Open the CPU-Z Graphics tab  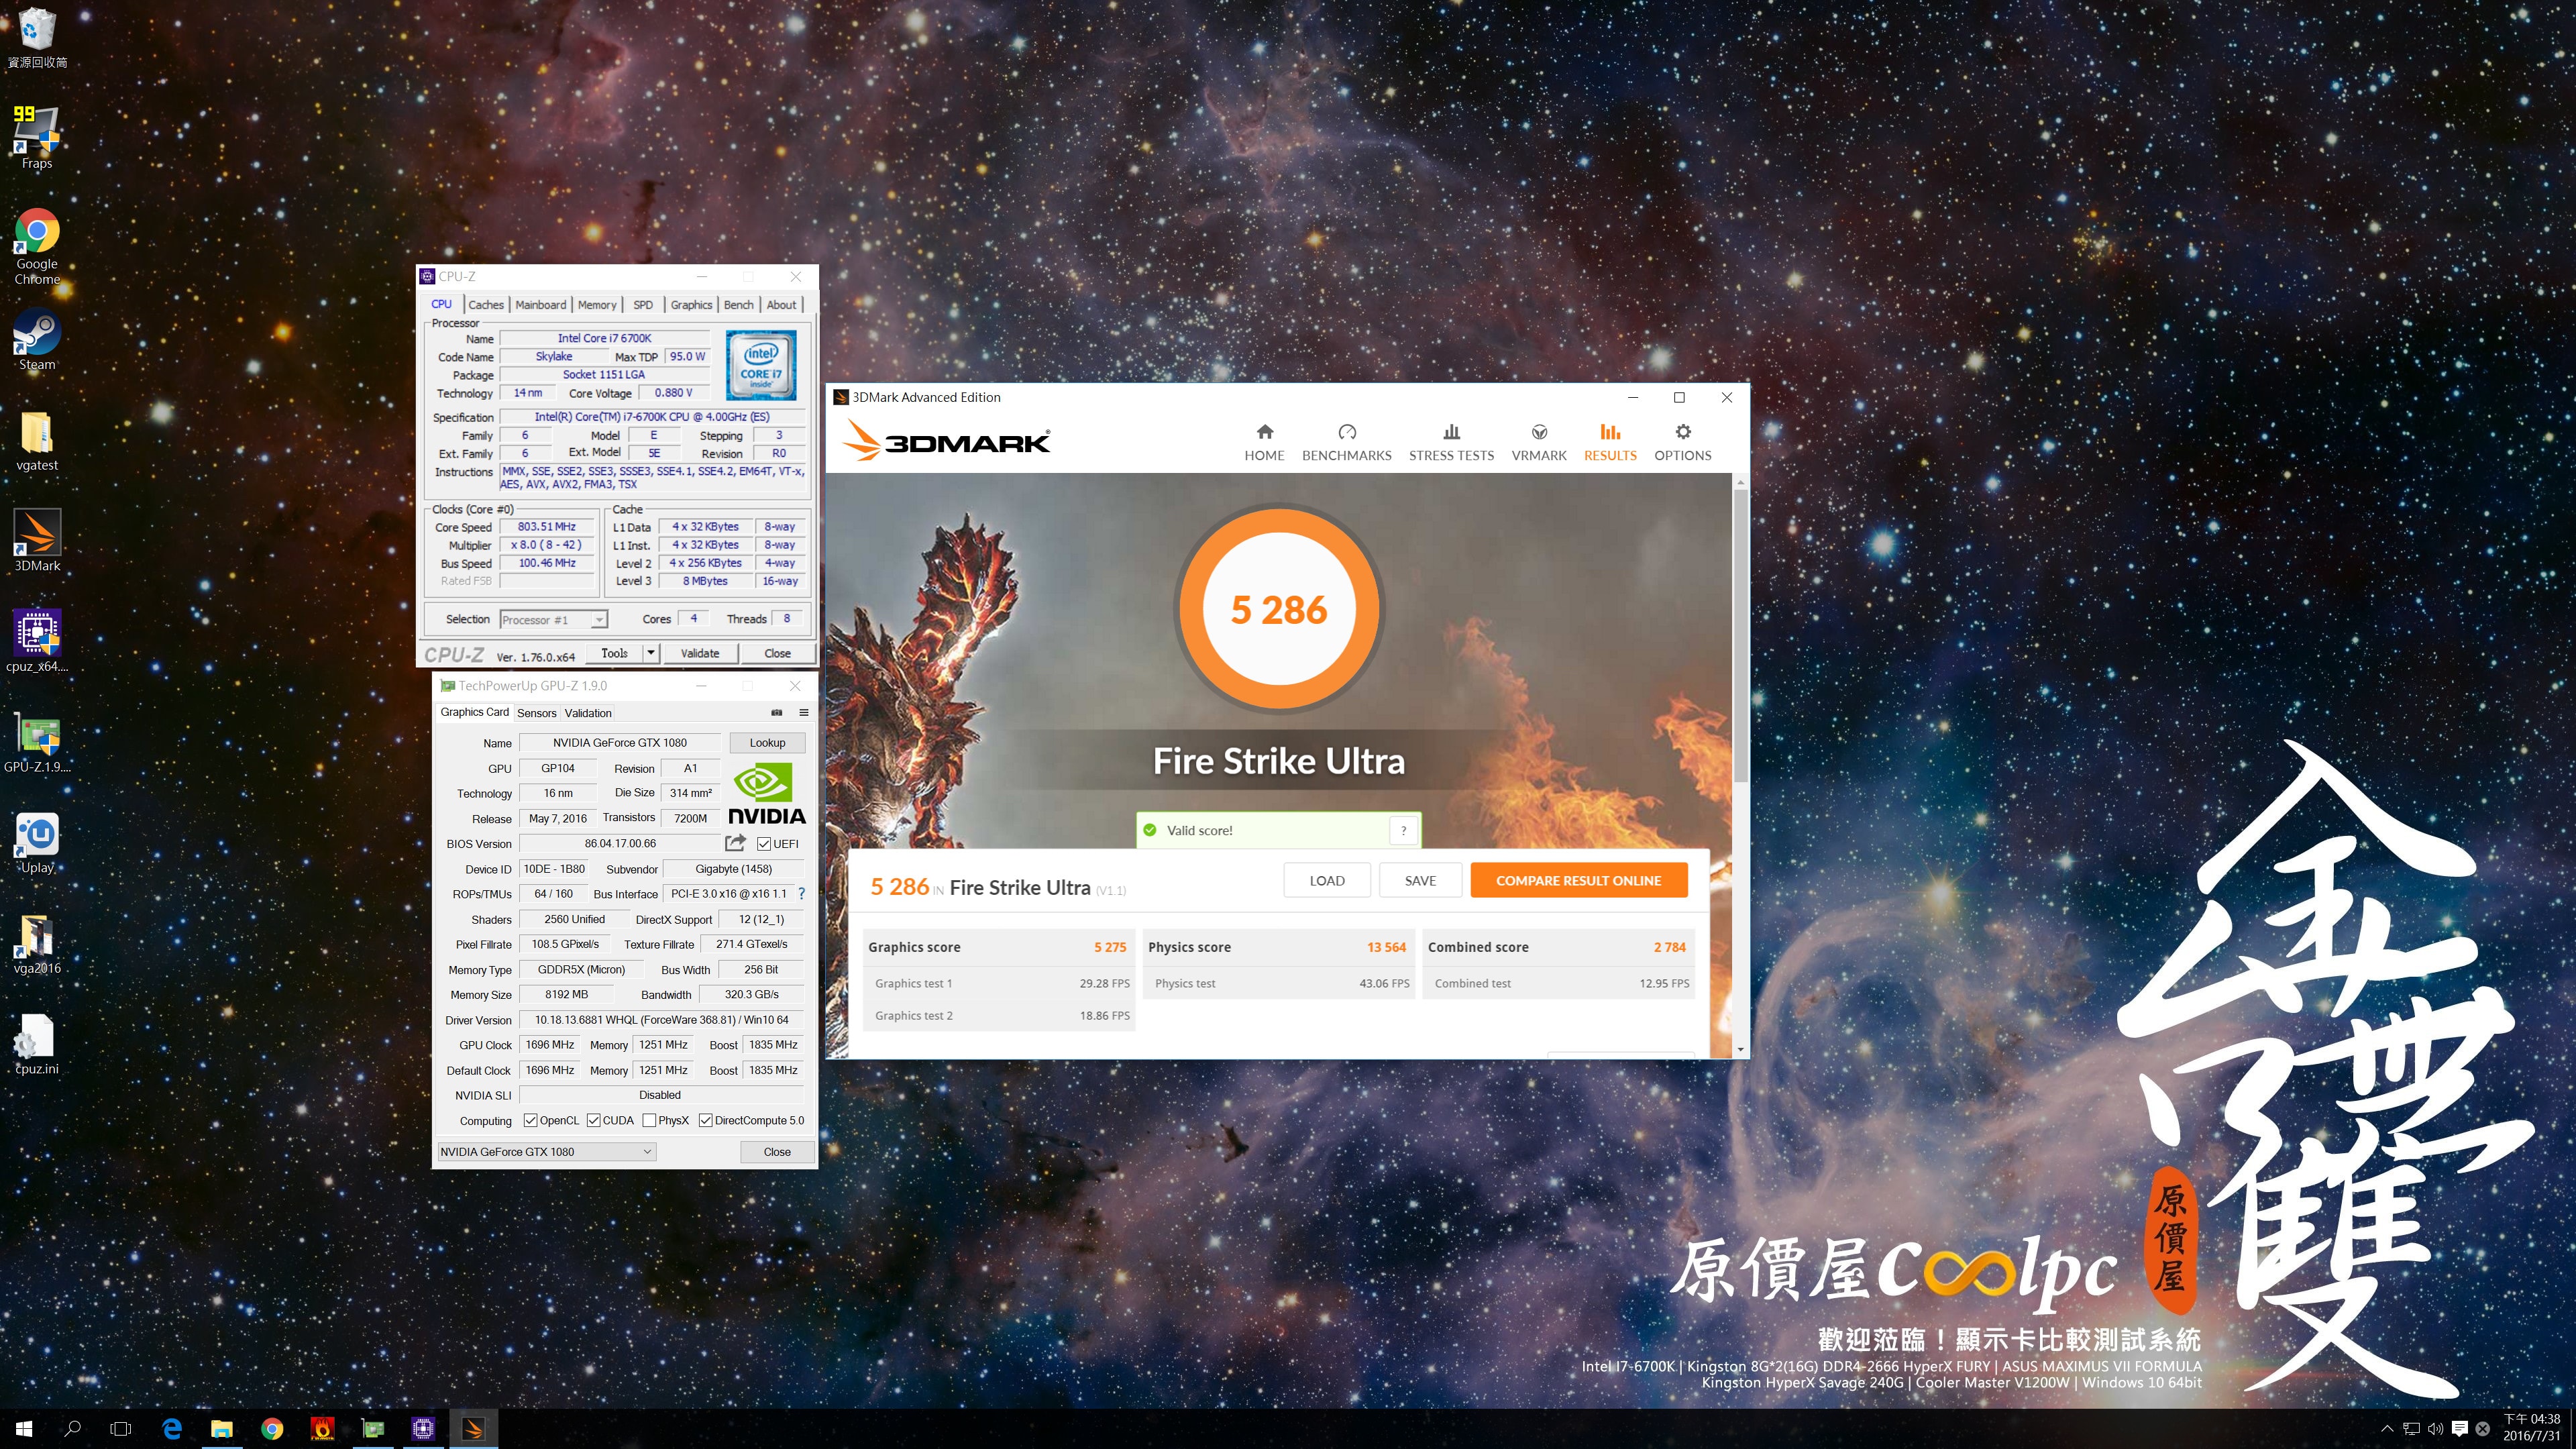691,305
